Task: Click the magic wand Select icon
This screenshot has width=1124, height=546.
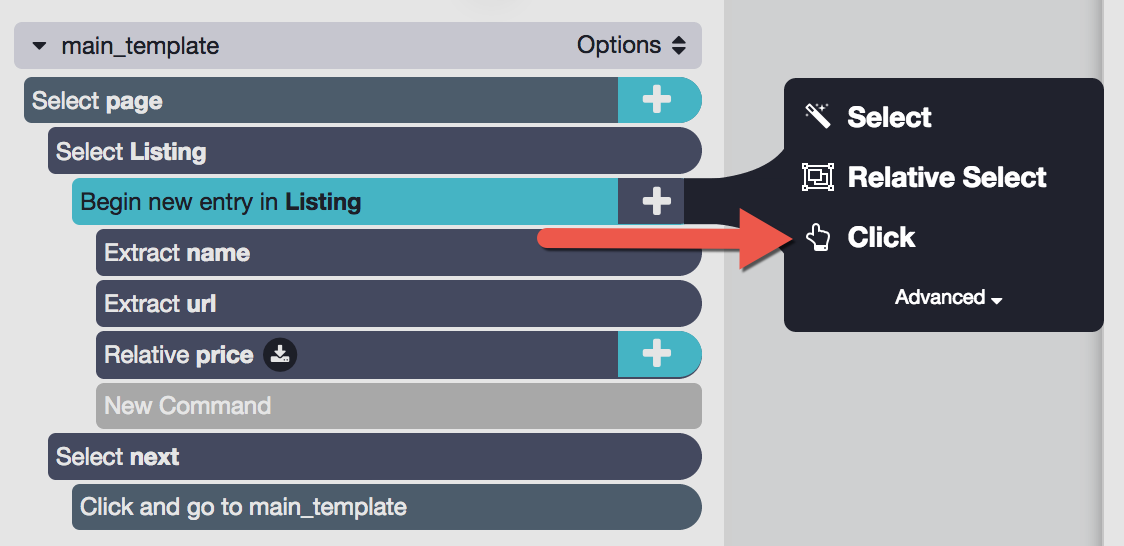Action: pos(817,116)
